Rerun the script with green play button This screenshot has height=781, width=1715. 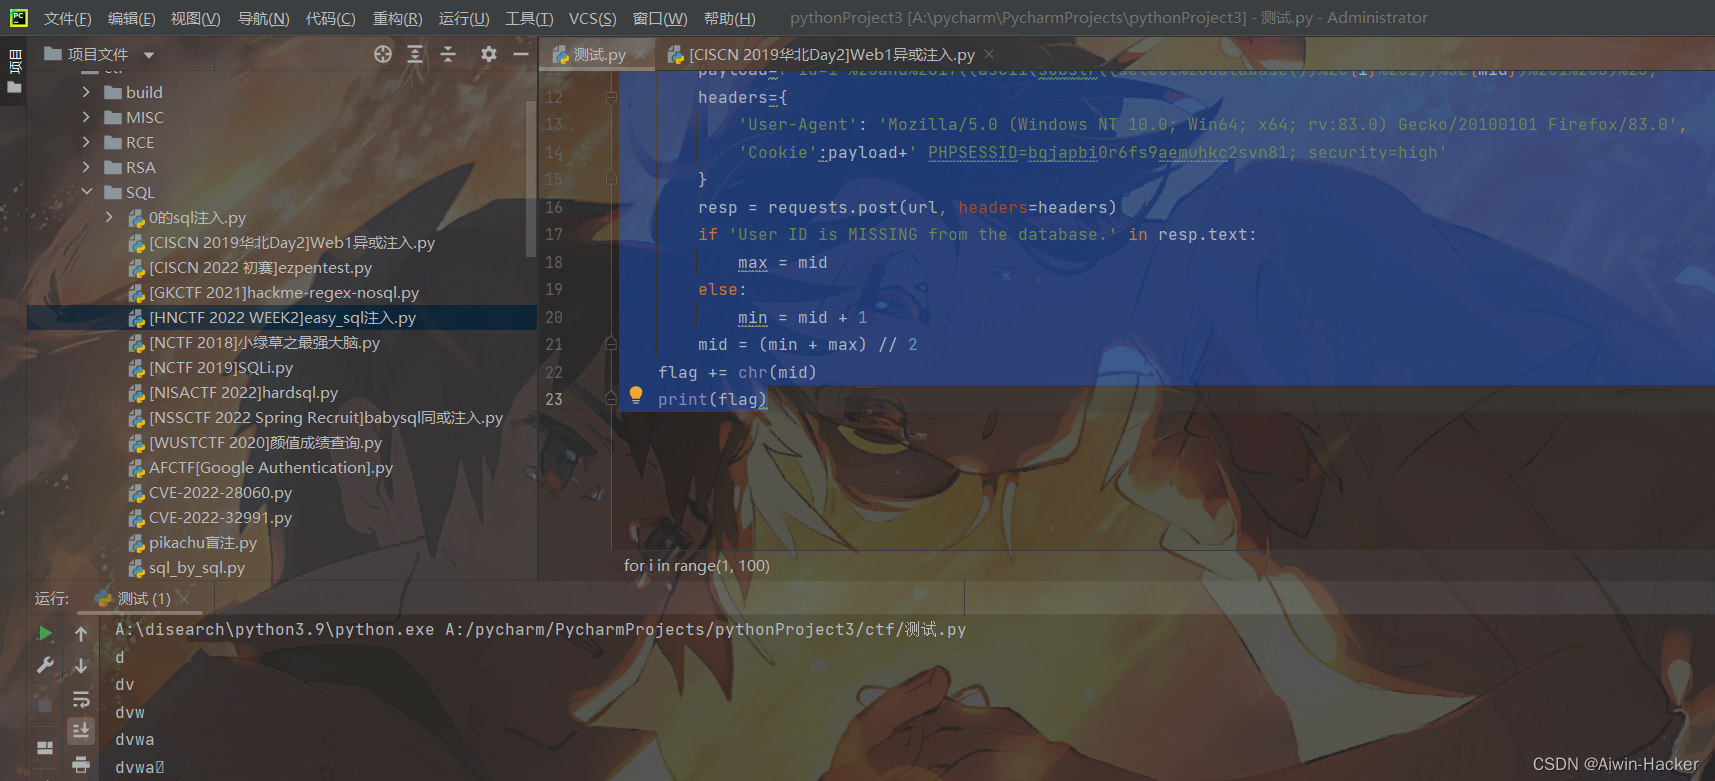tap(45, 633)
